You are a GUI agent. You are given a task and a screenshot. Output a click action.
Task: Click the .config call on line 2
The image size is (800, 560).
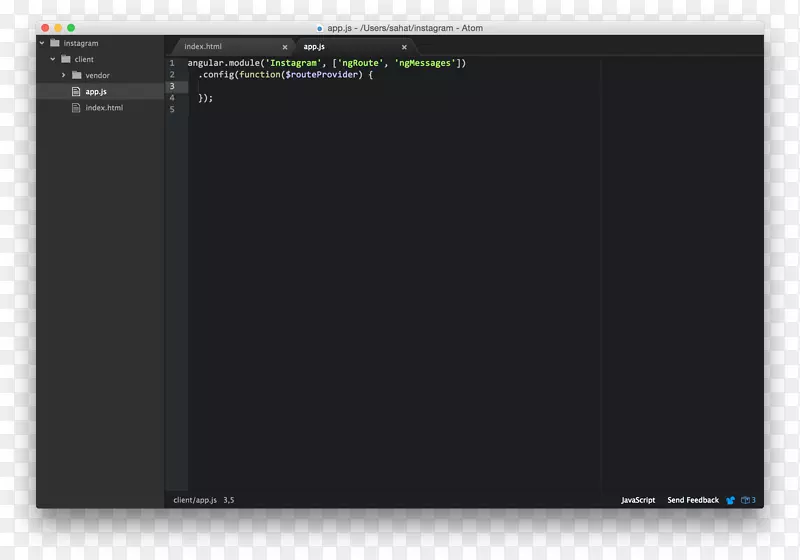[x=216, y=75]
